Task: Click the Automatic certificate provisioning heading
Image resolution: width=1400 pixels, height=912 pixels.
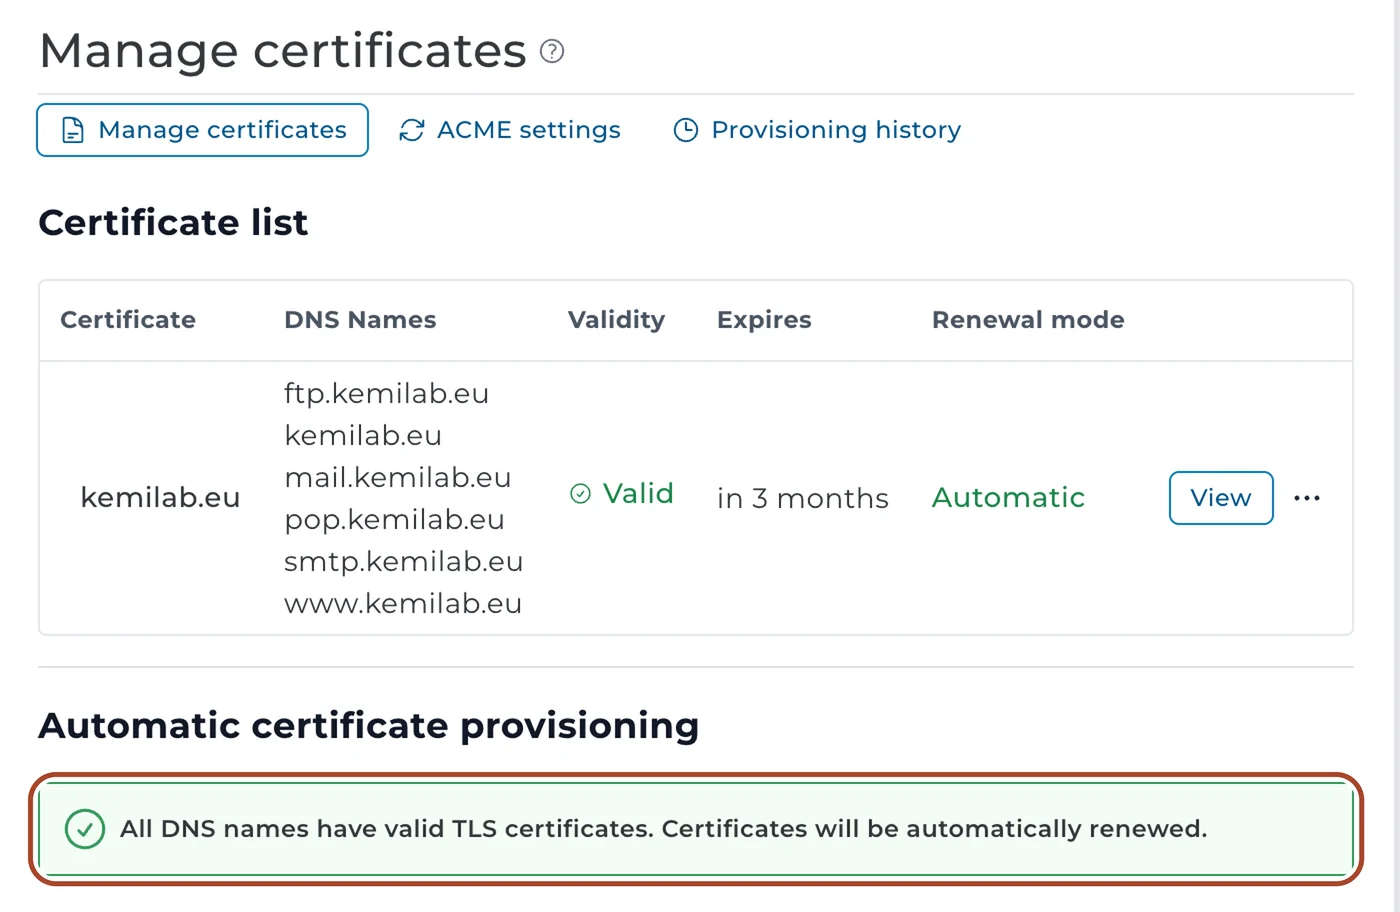Action: pos(368,726)
